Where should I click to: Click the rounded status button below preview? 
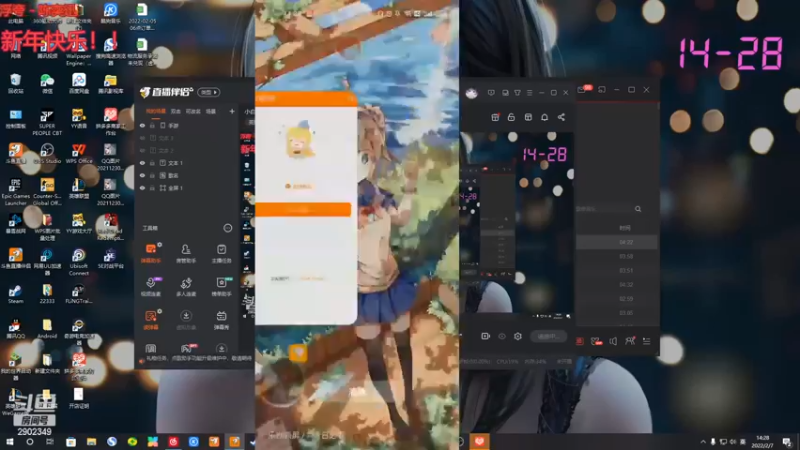548,336
